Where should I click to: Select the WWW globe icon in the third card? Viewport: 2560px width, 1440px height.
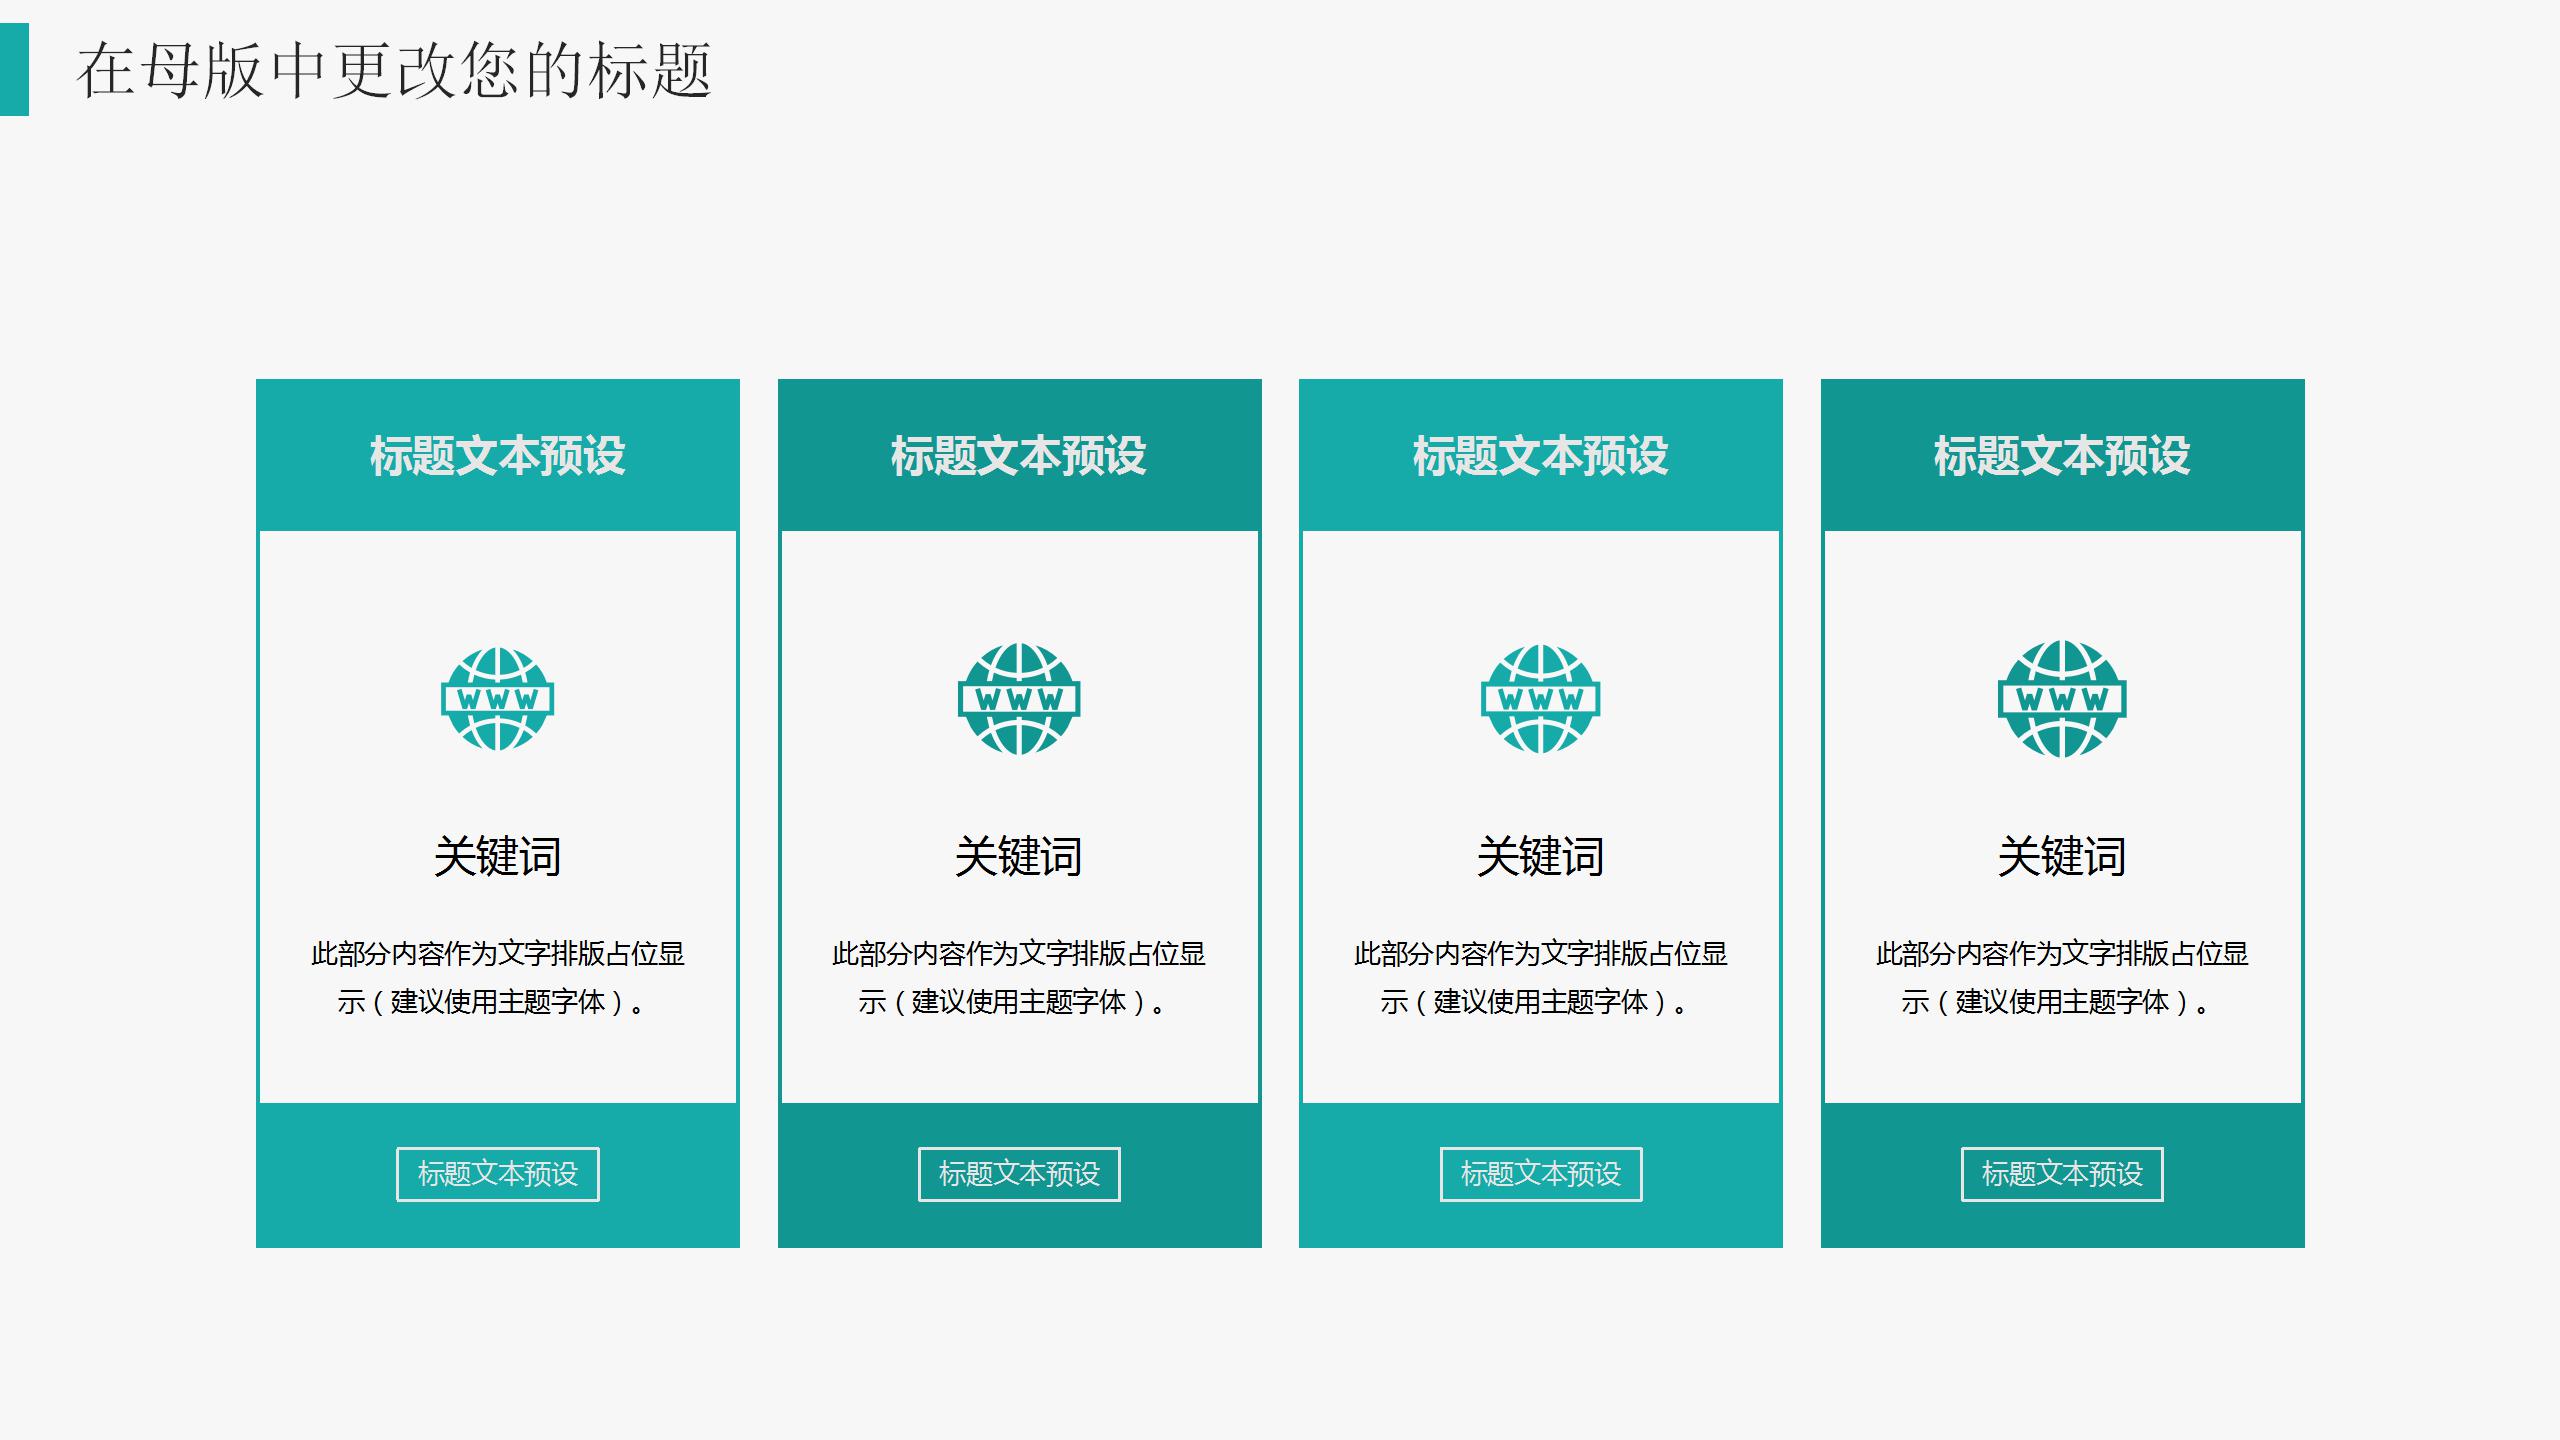(x=1541, y=699)
